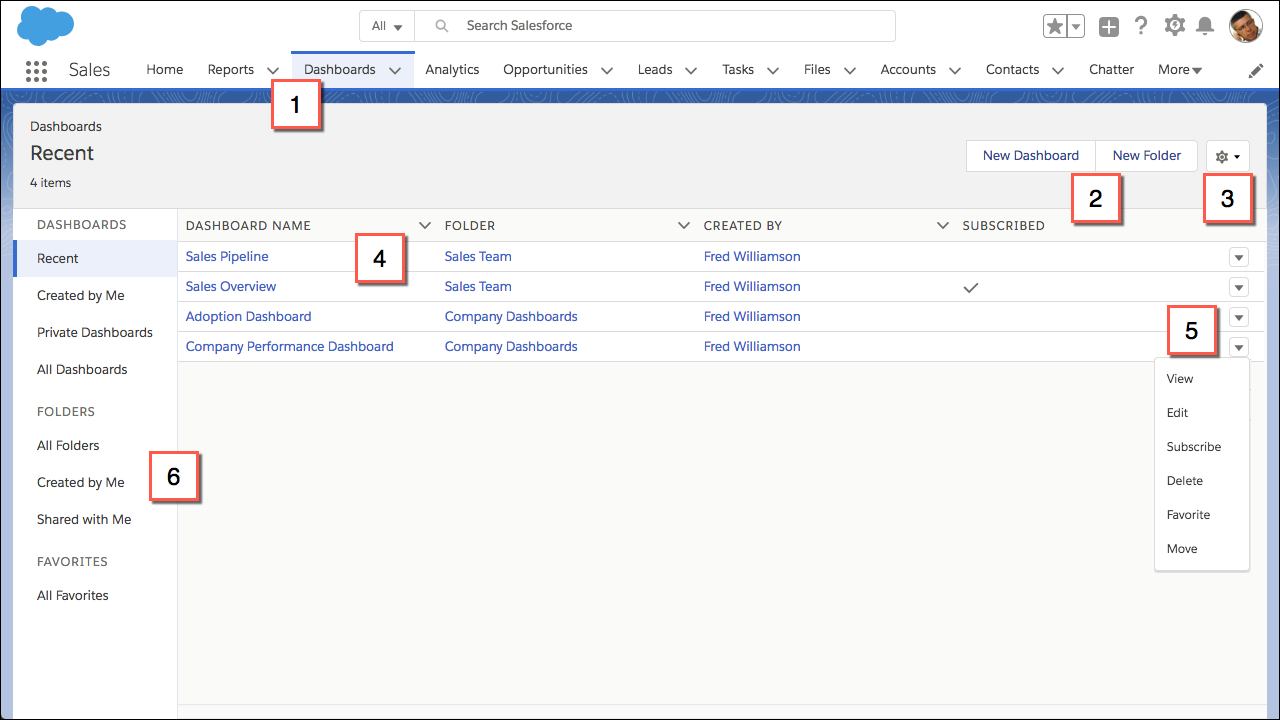Open row actions for Sales Overview
Screen dimensions: 1280x720
click(x=1239, y=287)
